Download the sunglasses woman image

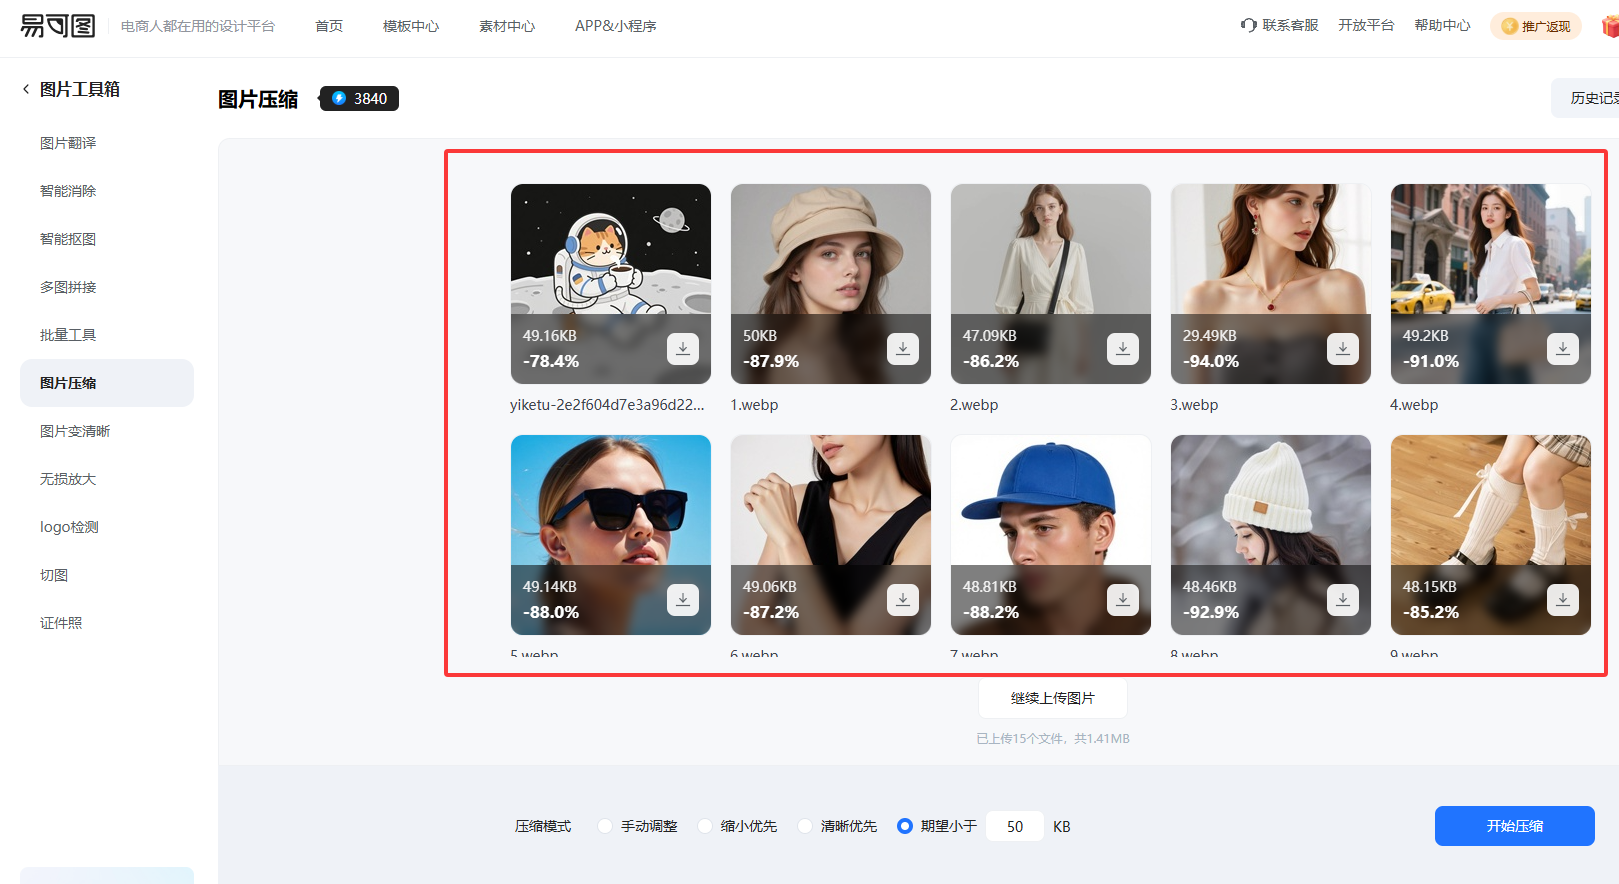[x=682, y=600]
